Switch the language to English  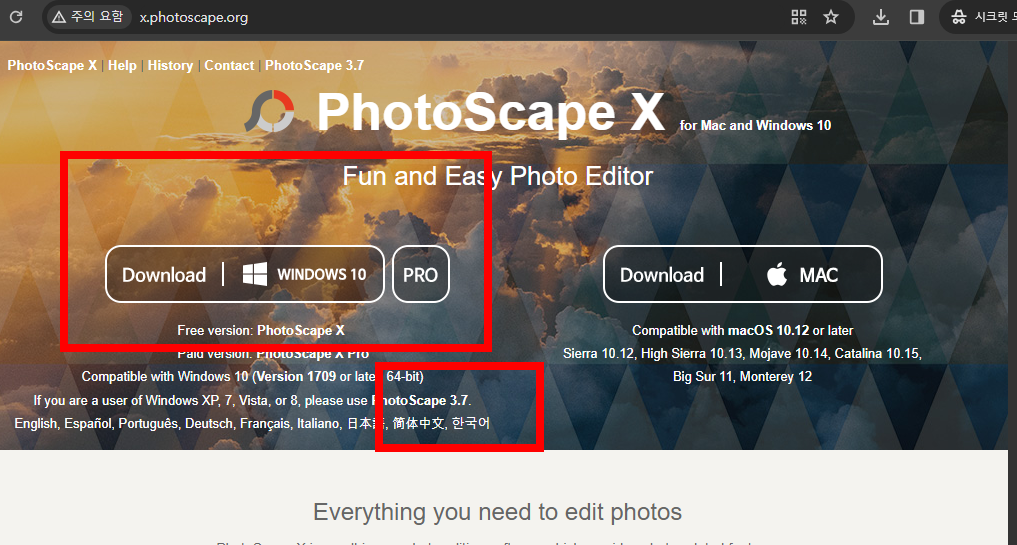point(37,424)
